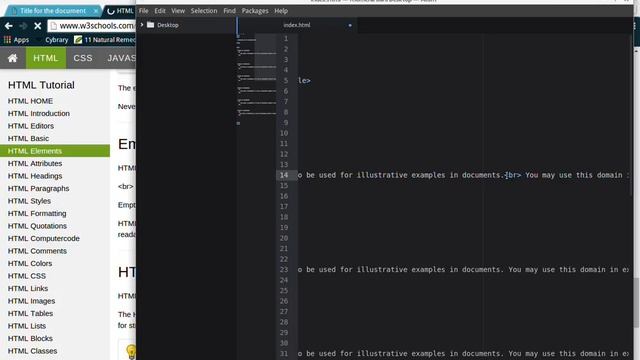Open HTML Colors in the sidebar

pos(30,263)
